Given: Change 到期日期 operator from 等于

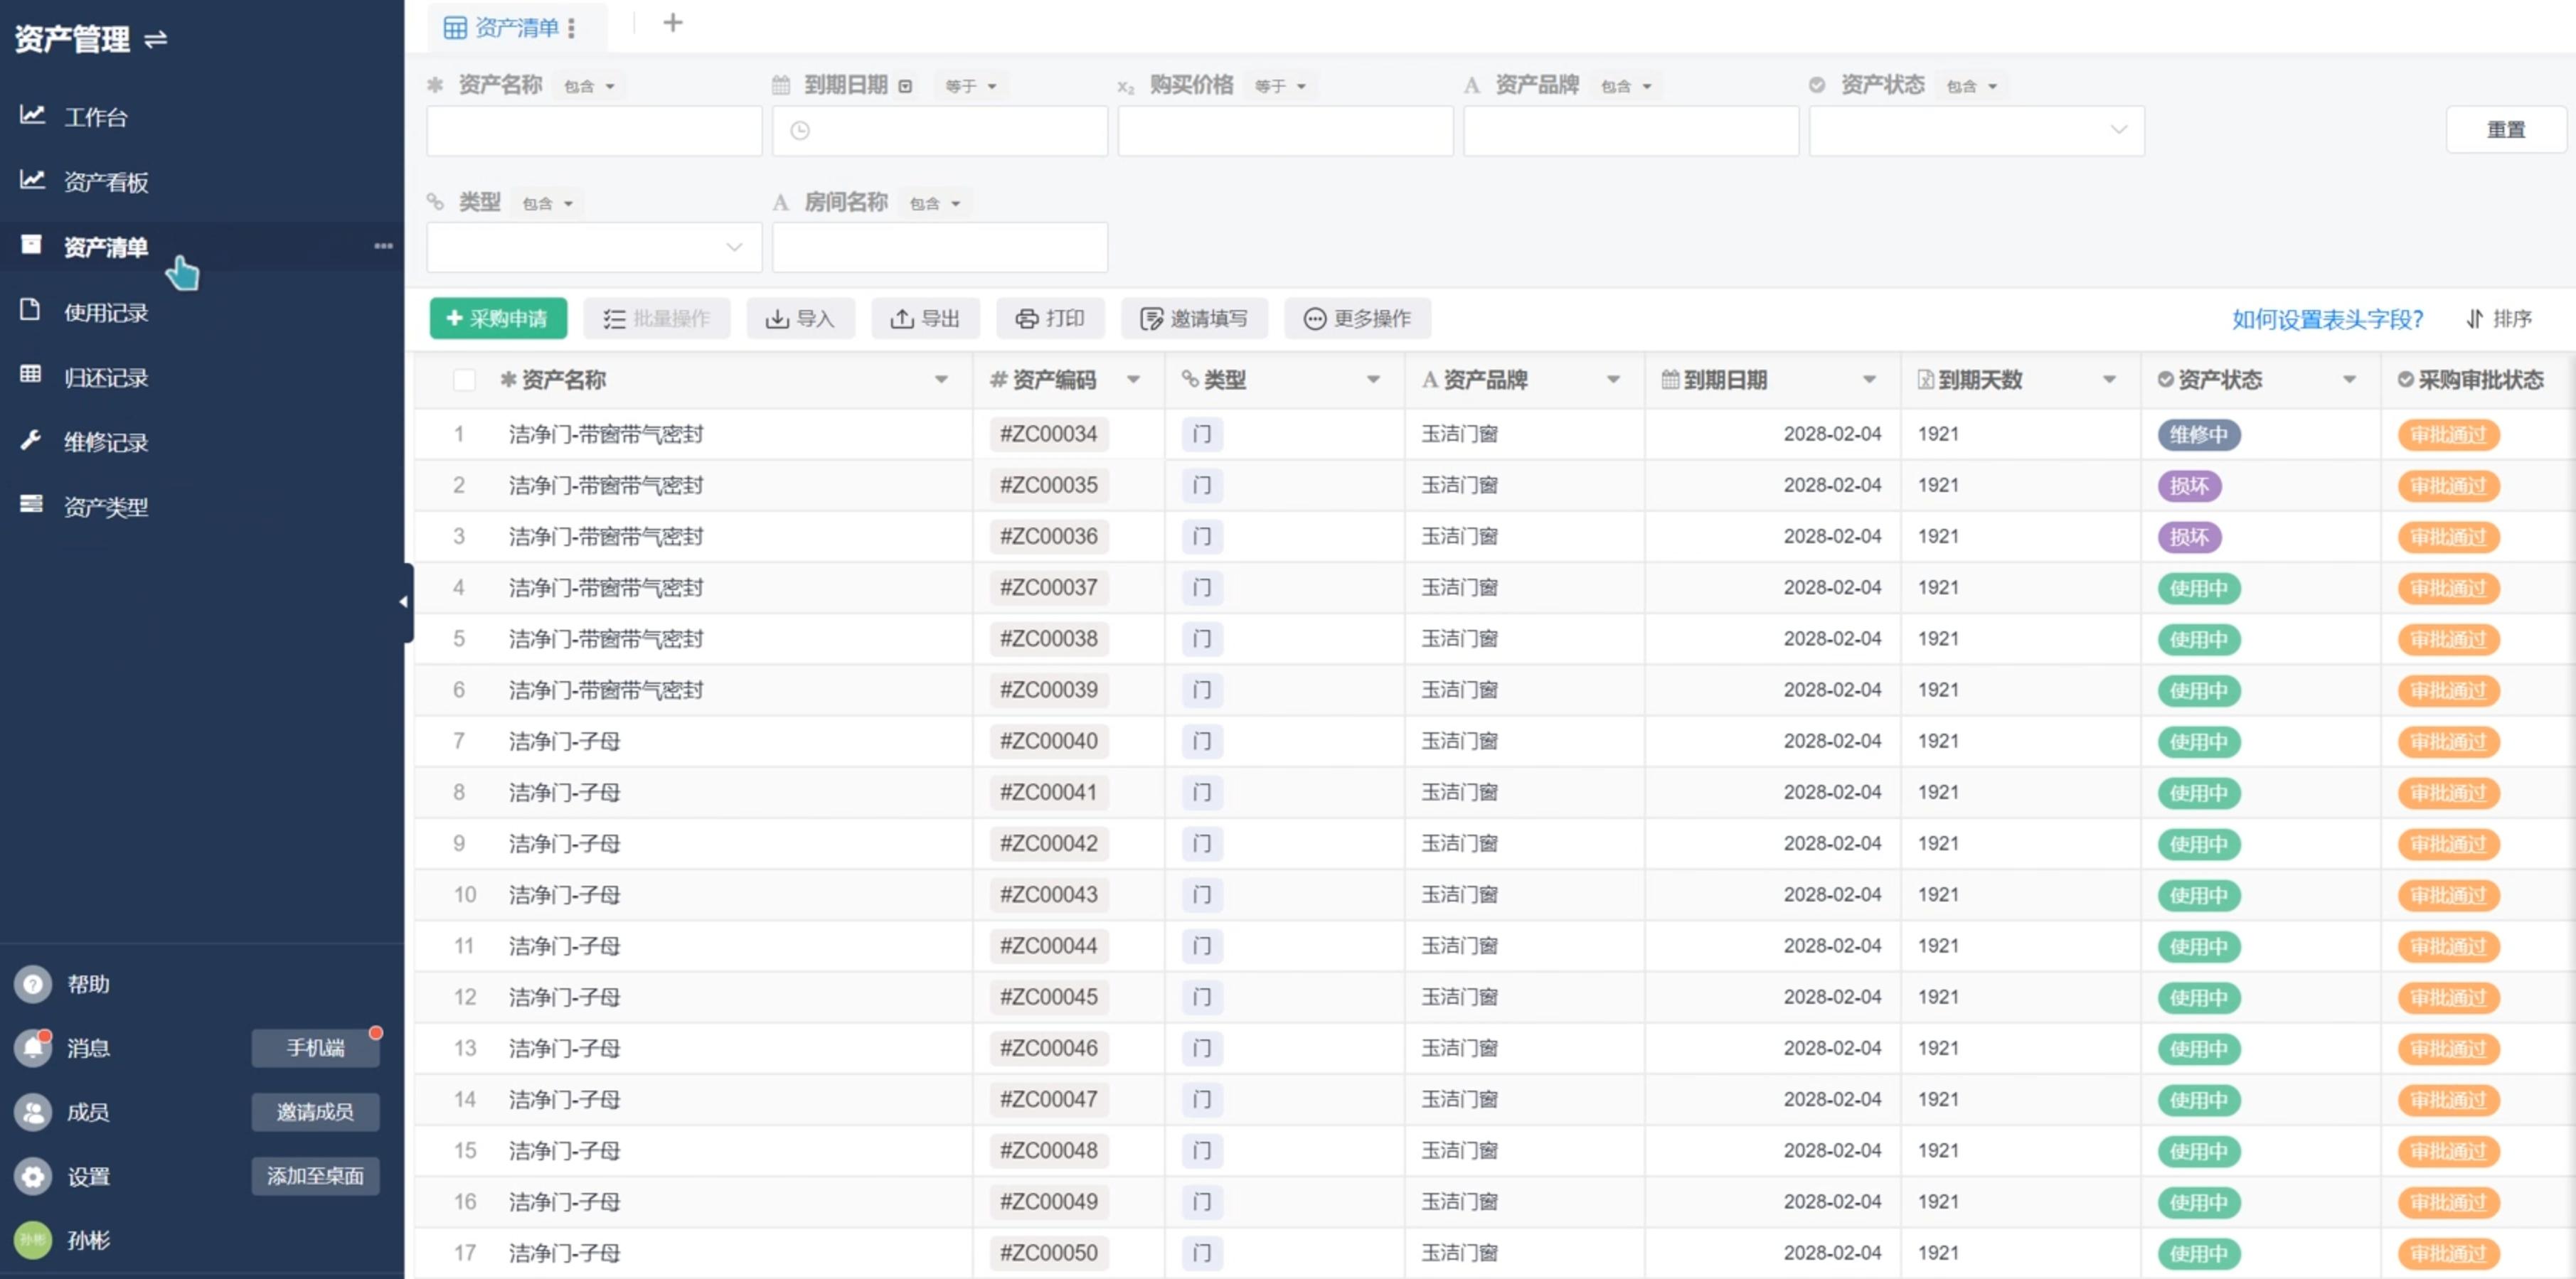Looking at the screenshot, I should [x=970, y=86].
